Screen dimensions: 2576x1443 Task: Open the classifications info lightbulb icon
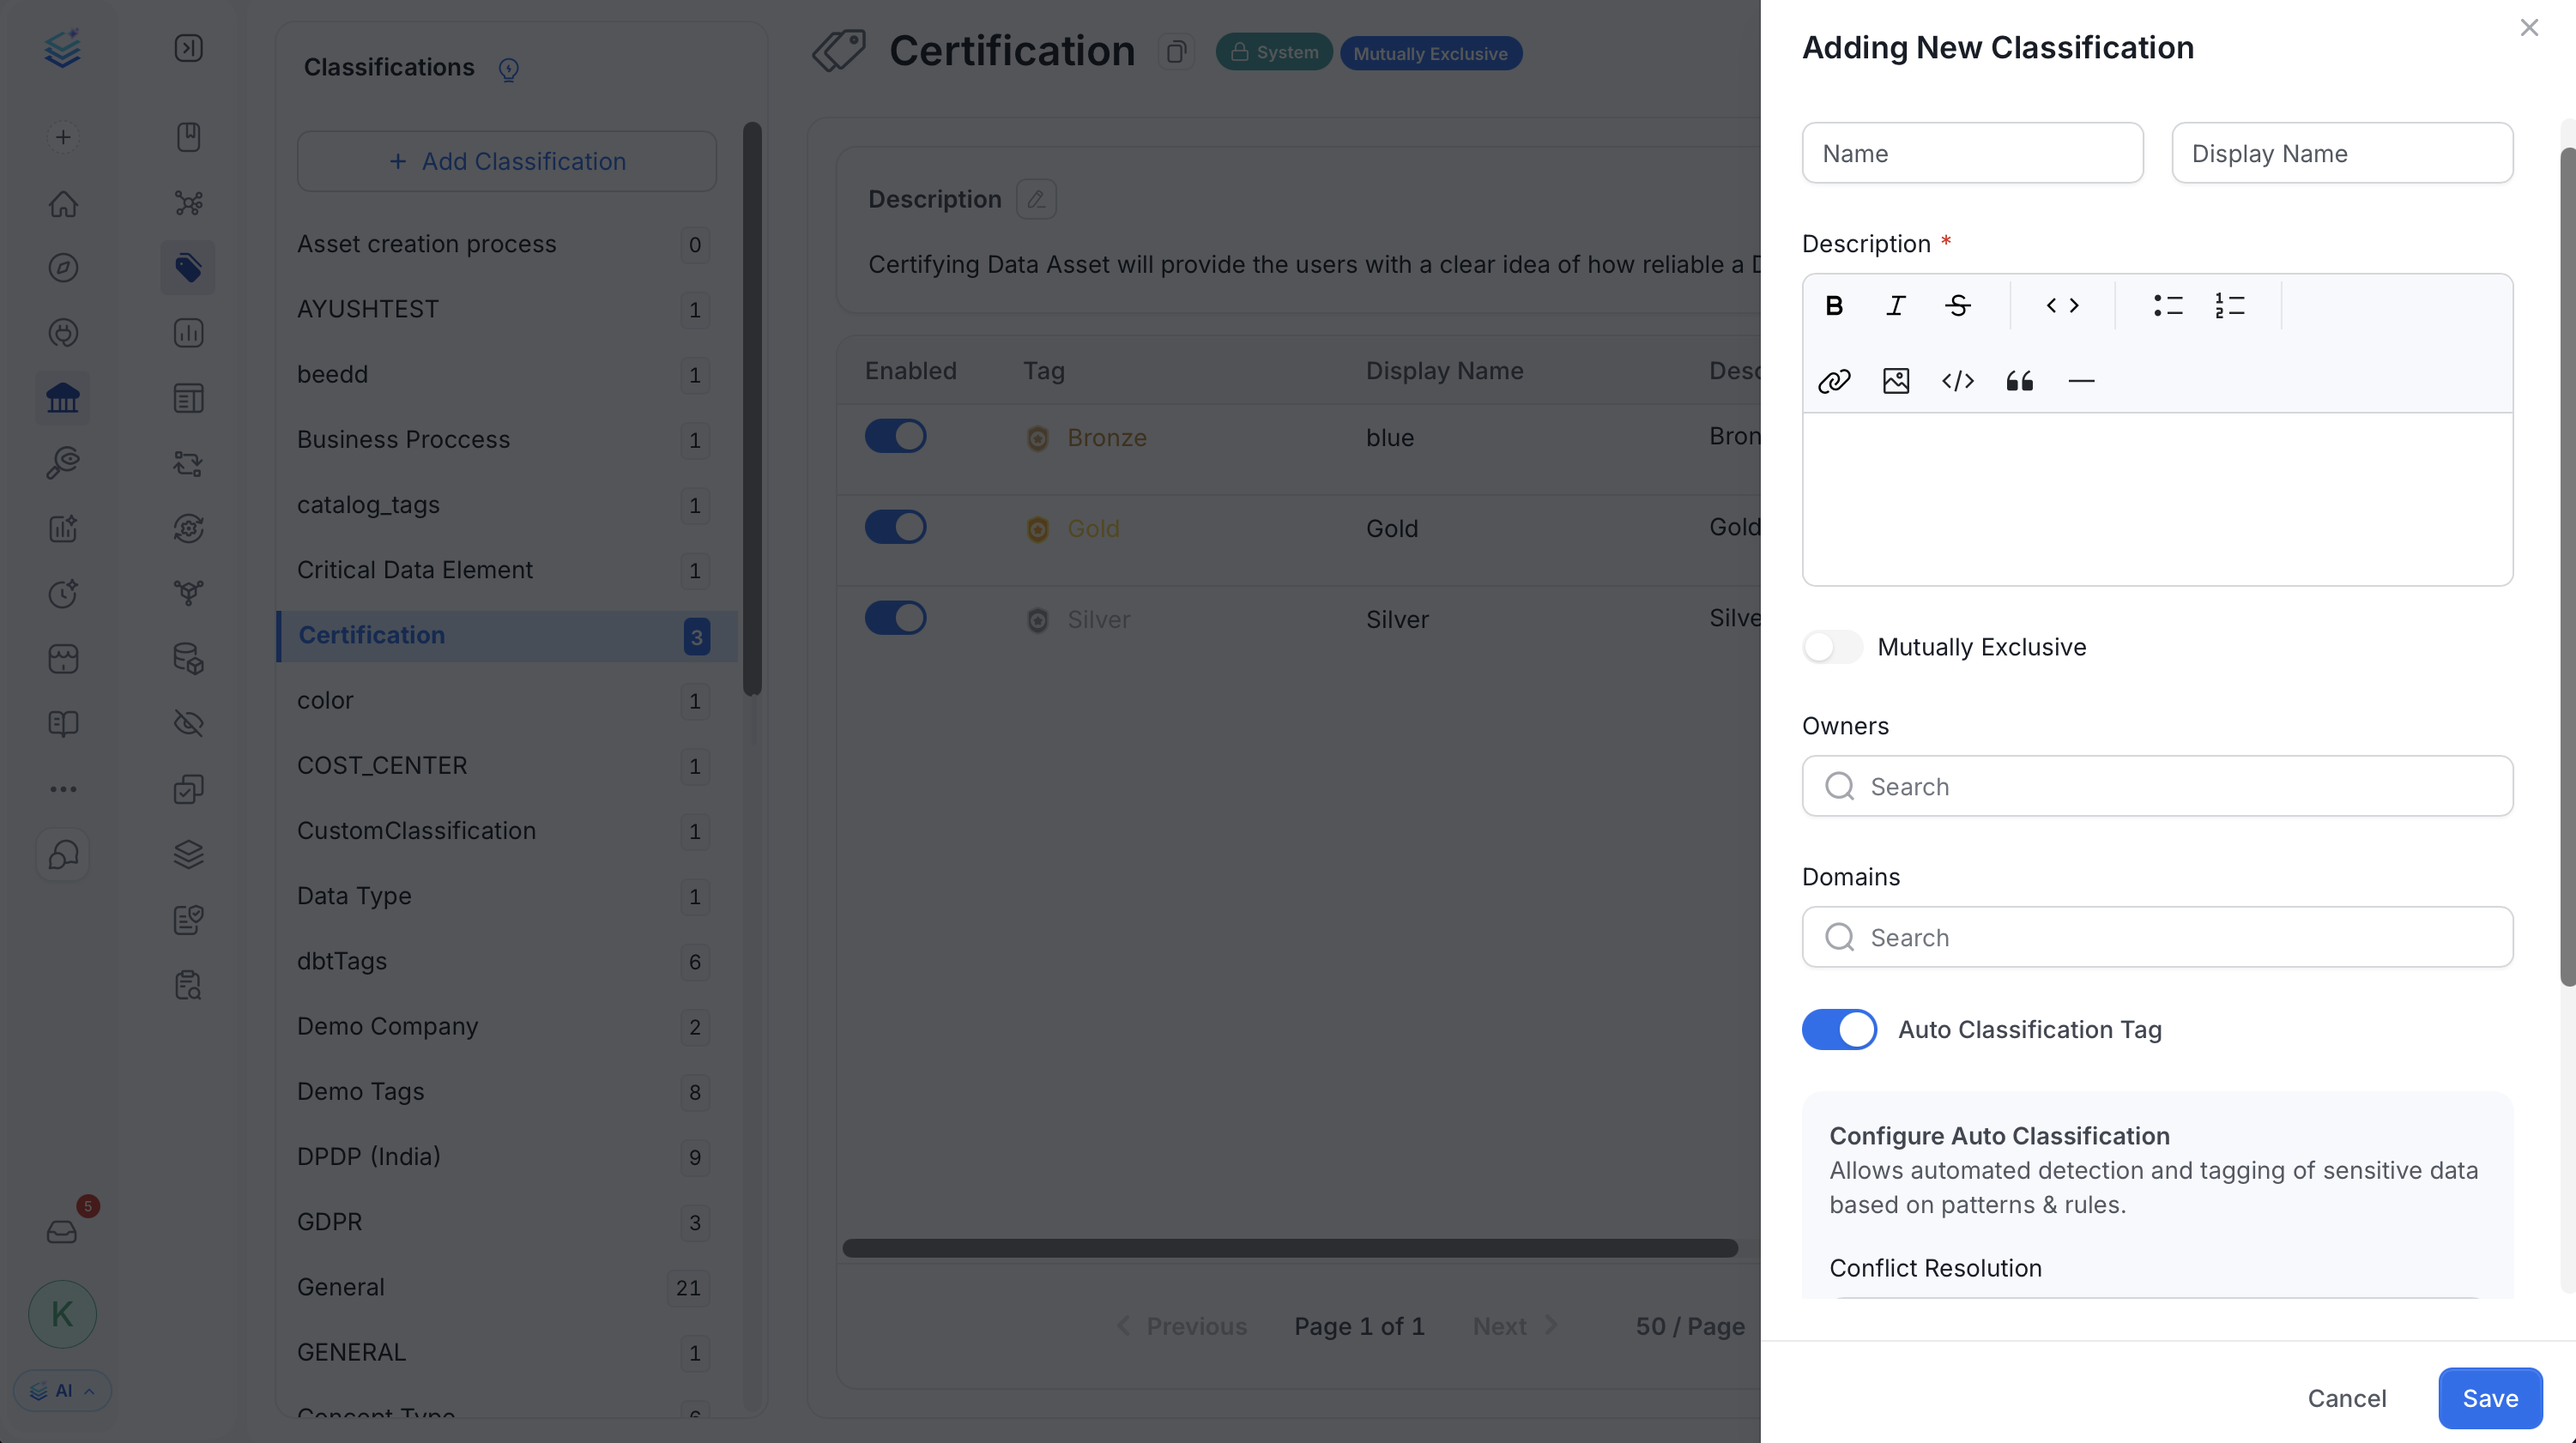tap(508, 69)
